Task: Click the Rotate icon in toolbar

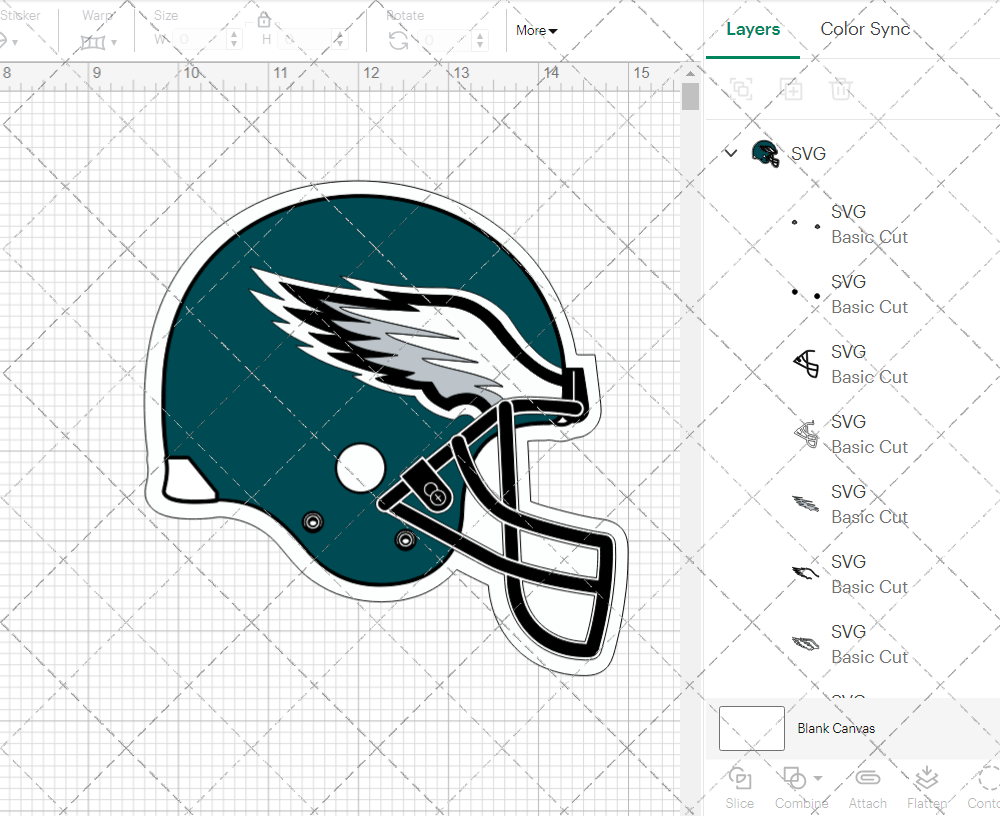Action: (x=398, y=40)
